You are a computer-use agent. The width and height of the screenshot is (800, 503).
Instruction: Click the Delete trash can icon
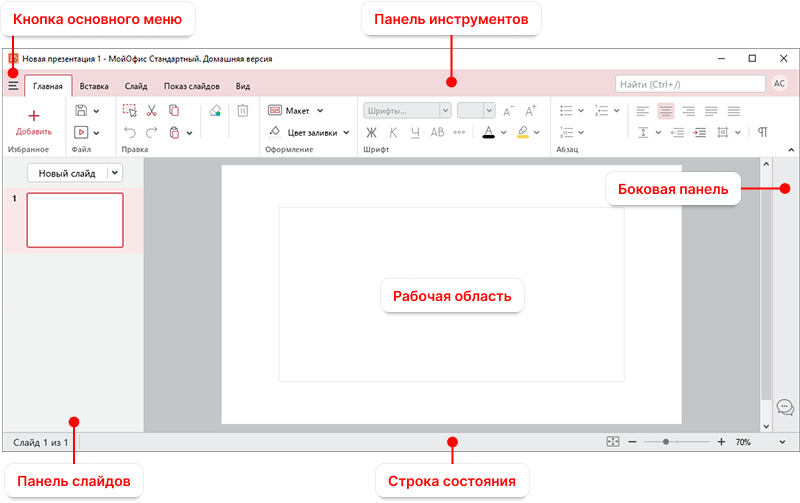click(x=242, y=111)
